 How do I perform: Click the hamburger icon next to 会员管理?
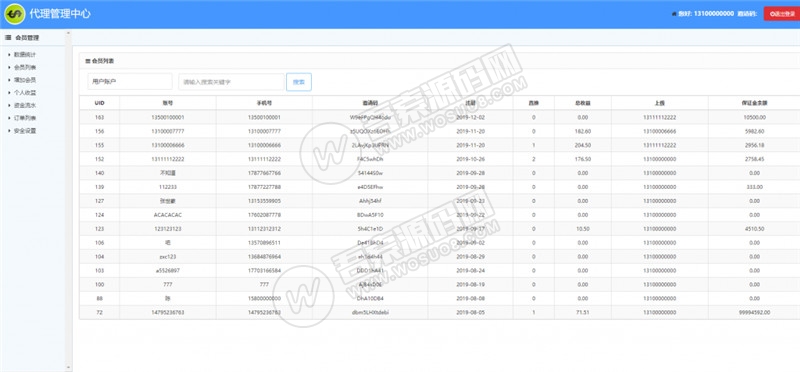[x=8, y=38]
